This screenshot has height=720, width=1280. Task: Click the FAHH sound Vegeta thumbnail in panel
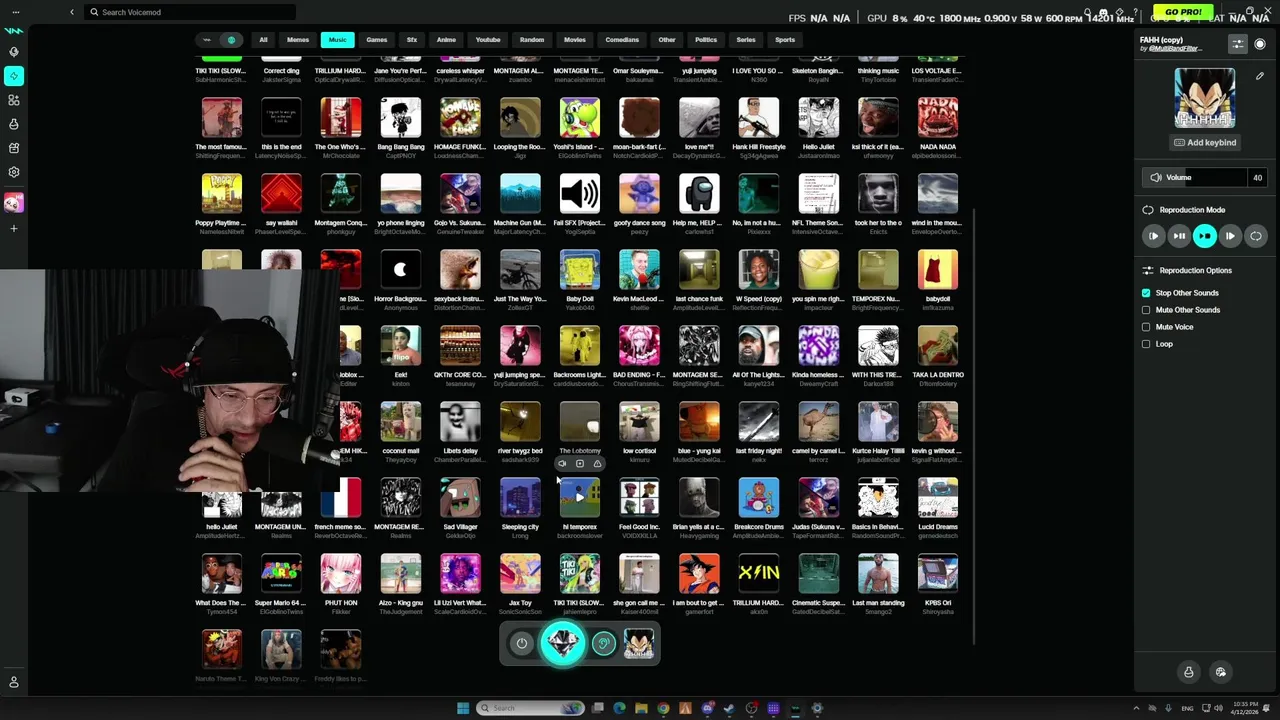pyautogui.click(x=1205, y=97)
